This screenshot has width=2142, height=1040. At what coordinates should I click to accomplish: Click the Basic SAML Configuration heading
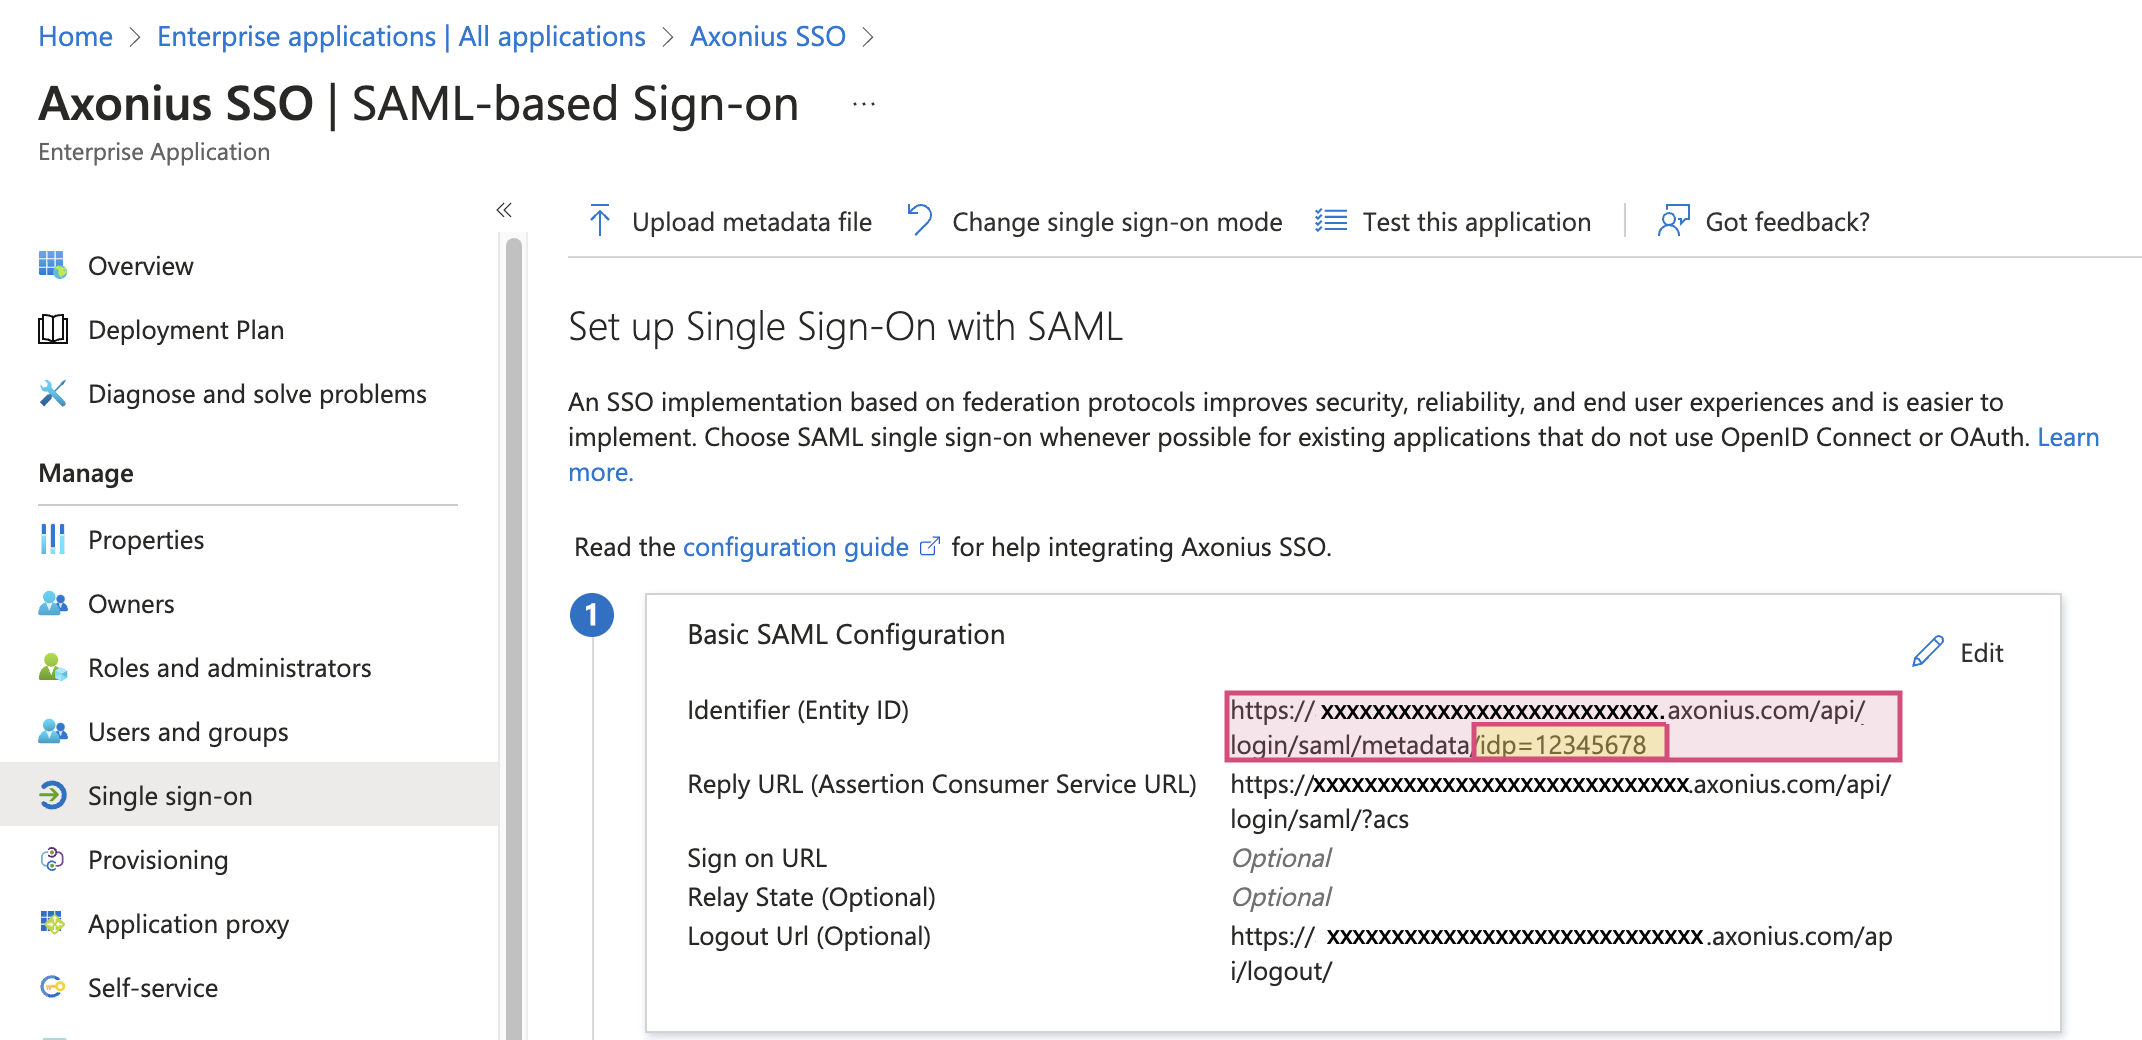[846, 634]
